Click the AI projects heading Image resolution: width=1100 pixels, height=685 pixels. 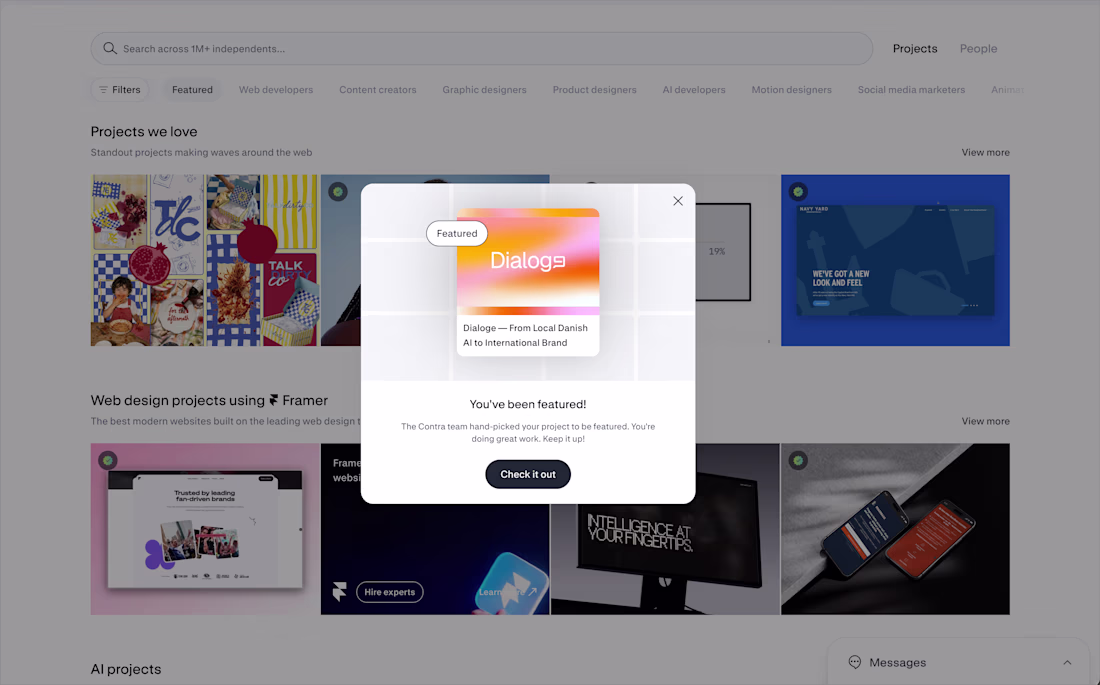click(x=126, y=670)
